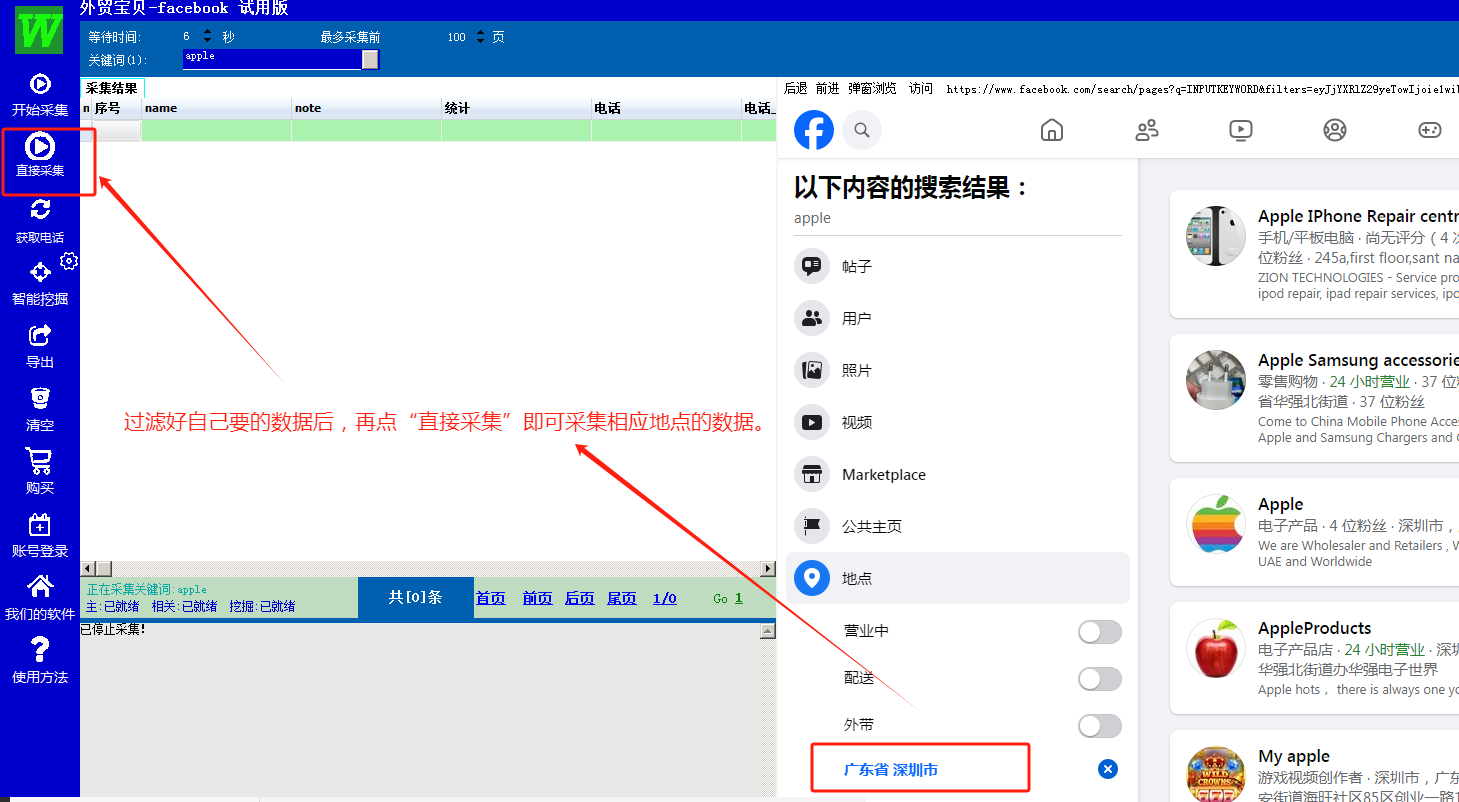Screen dimensions: 1459x802
Task: Click the name column header
Action: click(216, 108)
